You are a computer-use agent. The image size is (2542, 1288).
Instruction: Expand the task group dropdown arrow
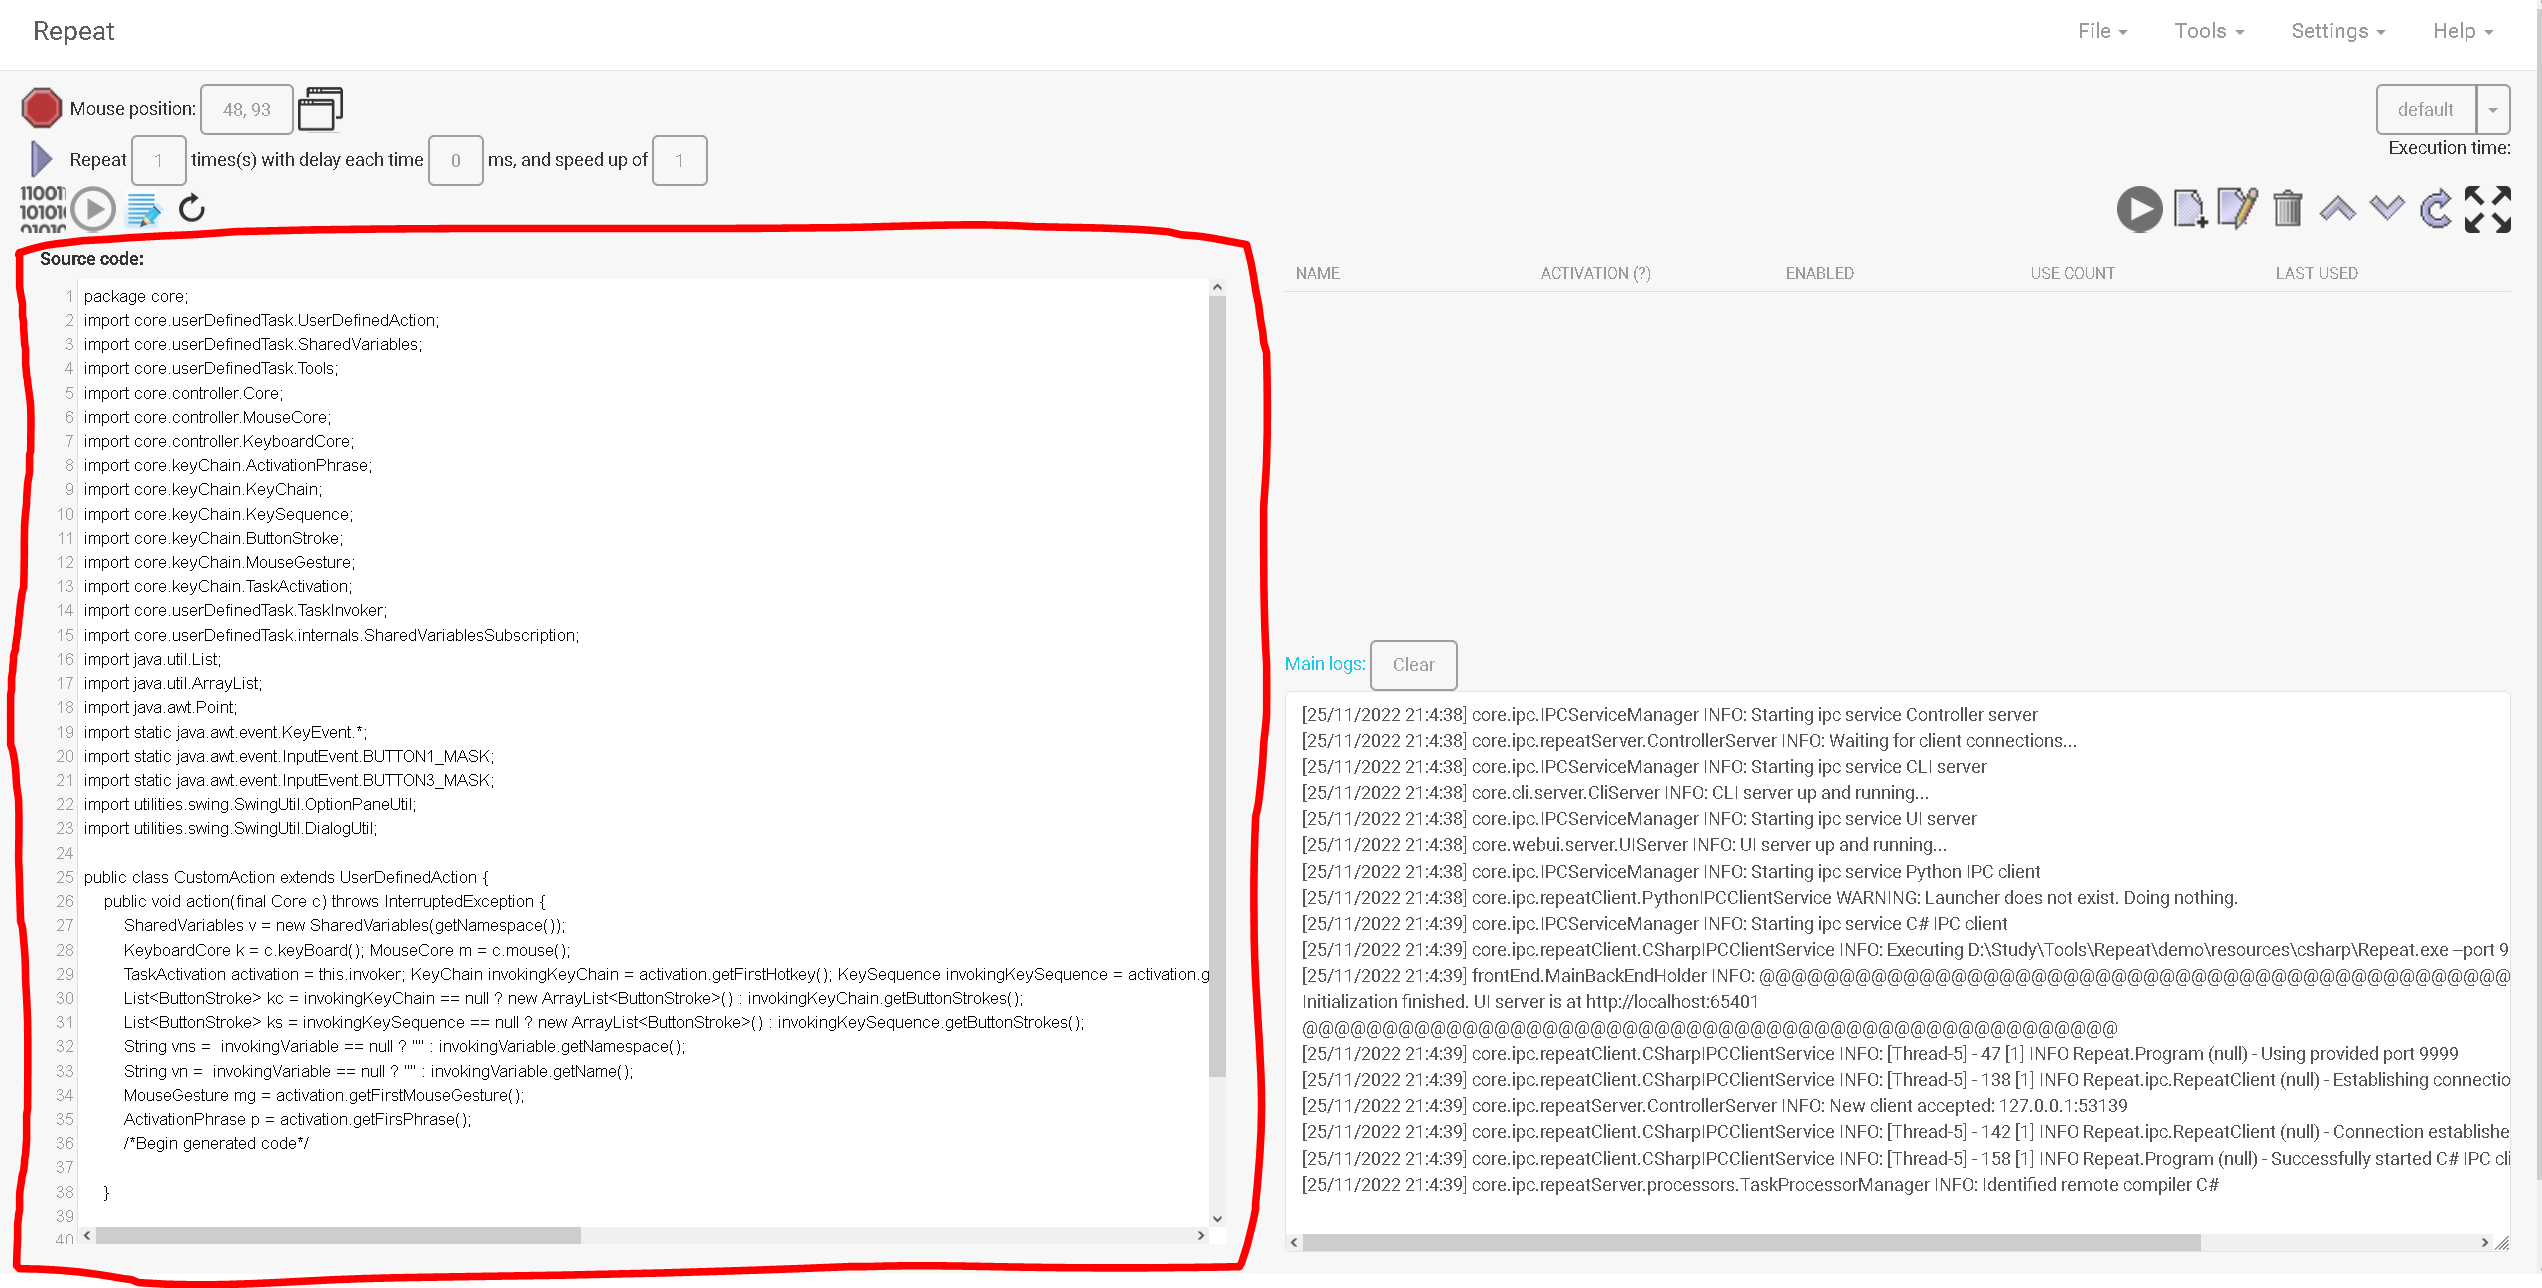2493,110
